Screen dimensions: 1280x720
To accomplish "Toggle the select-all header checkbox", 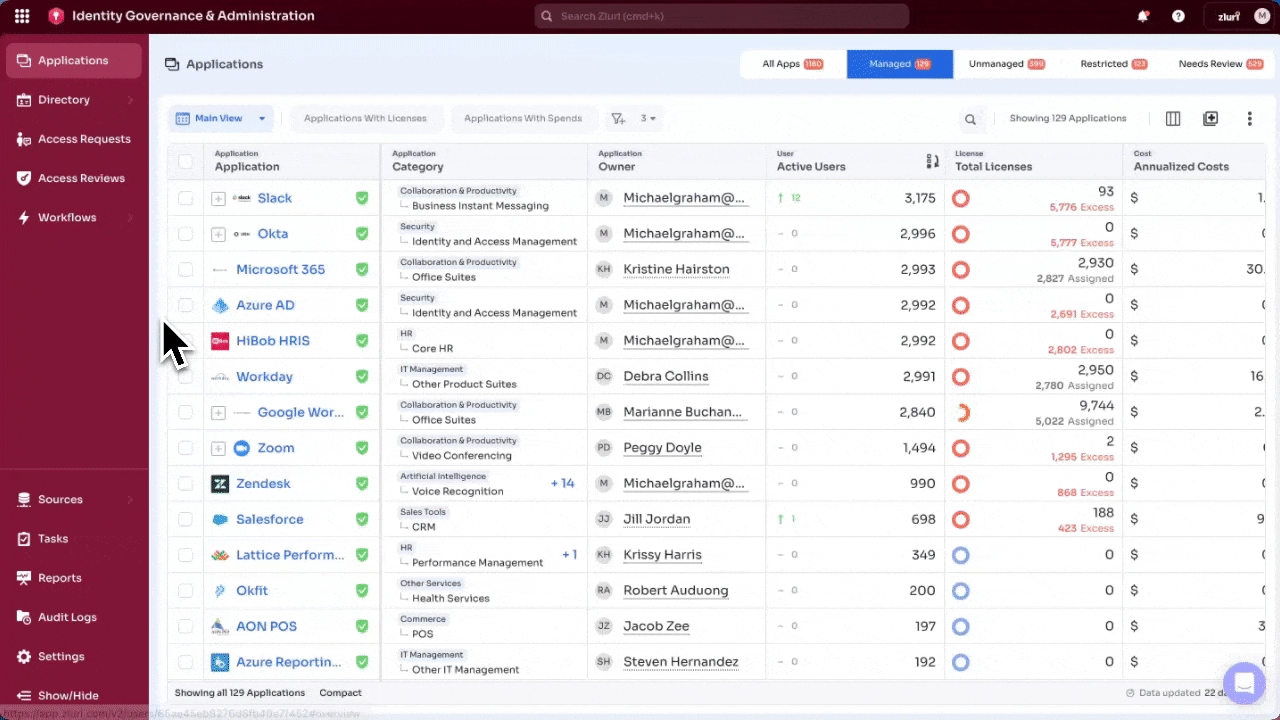I will (x=185, y=161).
